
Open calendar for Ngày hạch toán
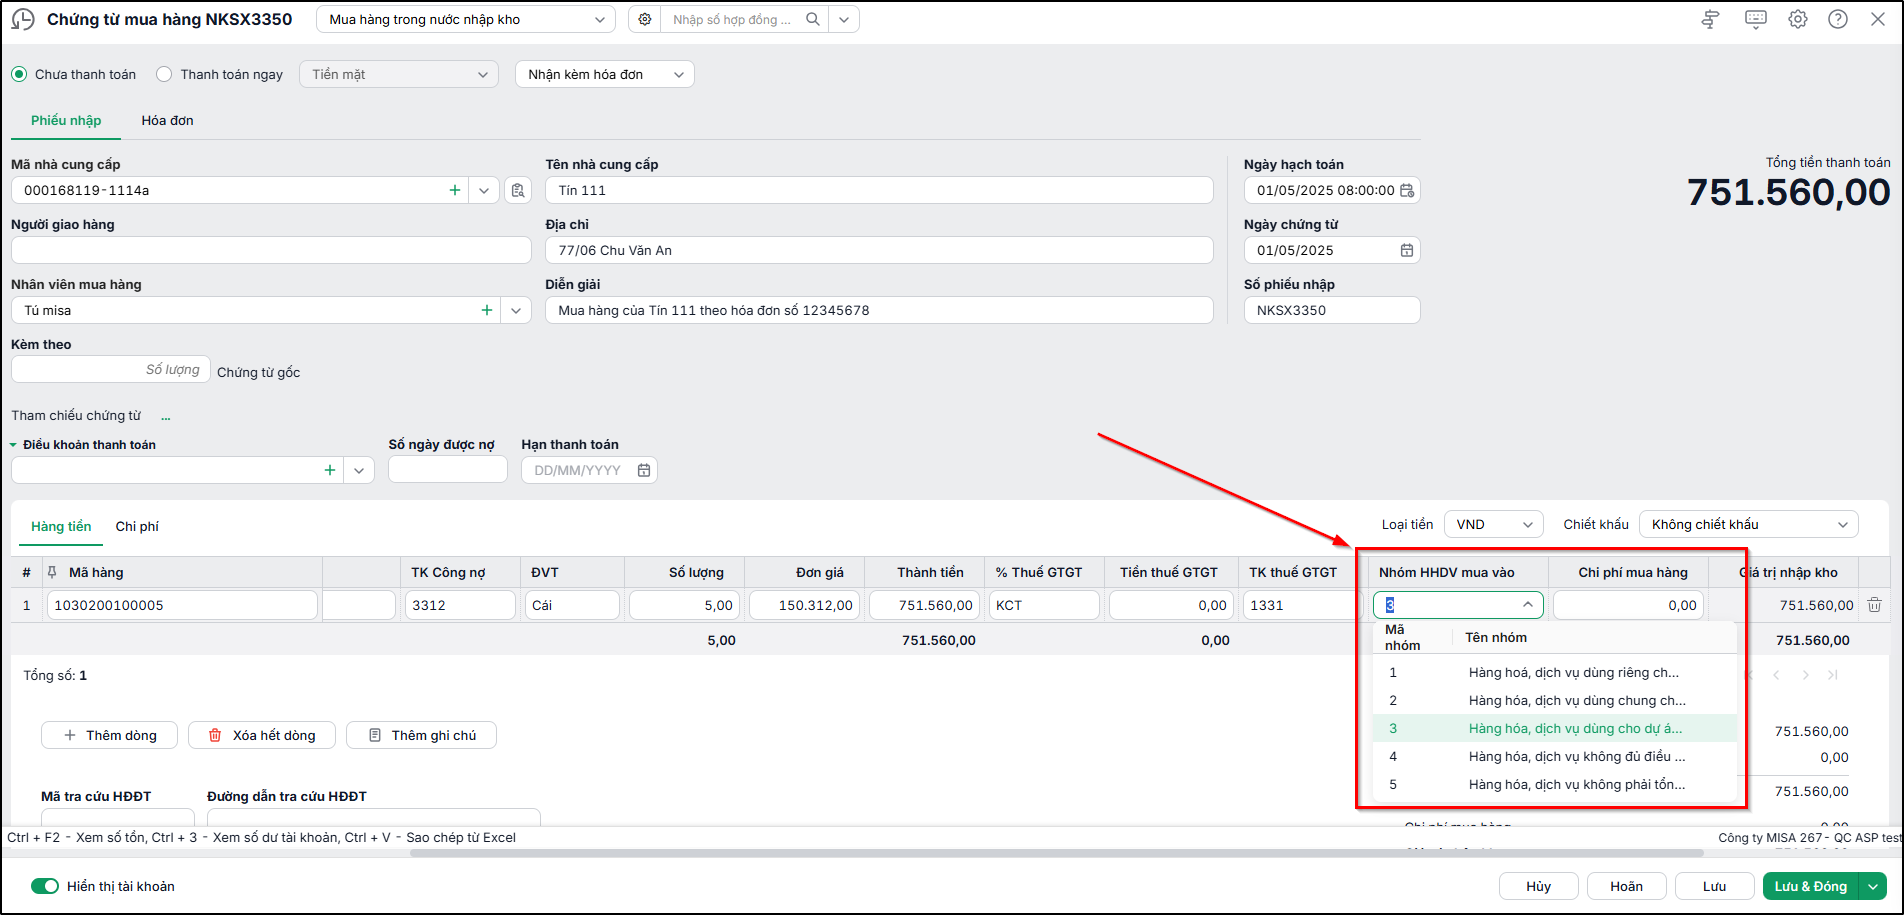pyautogui.click(x=1407, y=190)
